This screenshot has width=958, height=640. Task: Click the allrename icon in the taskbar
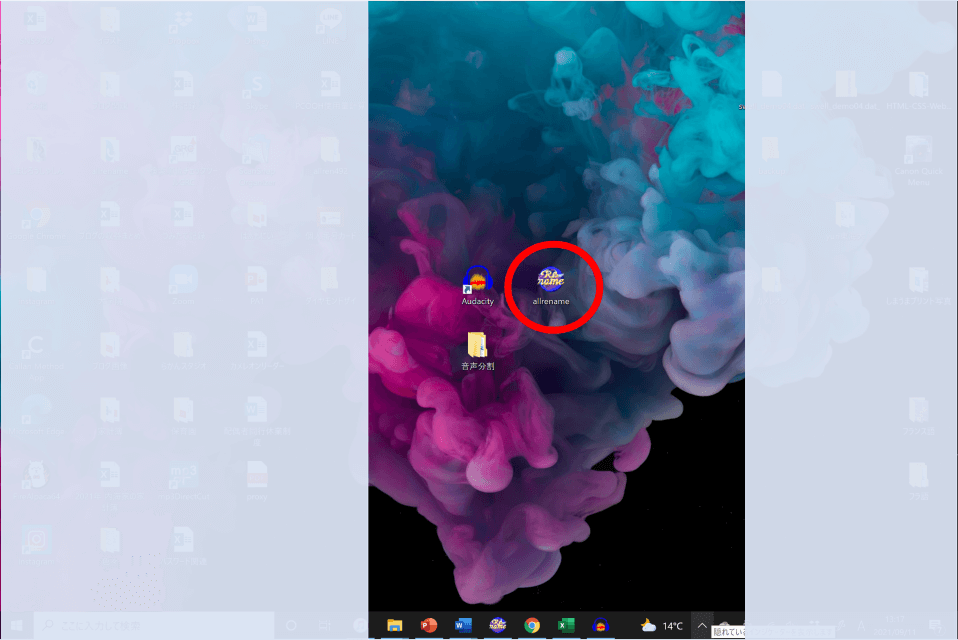pos(497,625)
